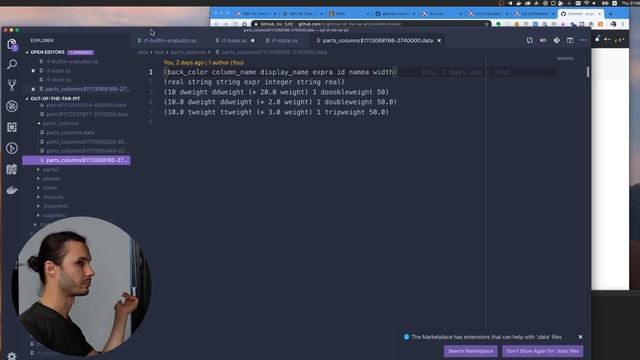Viewport: 640px width, 360px height.
Task: Open the parts file ending 2070000.data
Action: [x=85, y=114]
